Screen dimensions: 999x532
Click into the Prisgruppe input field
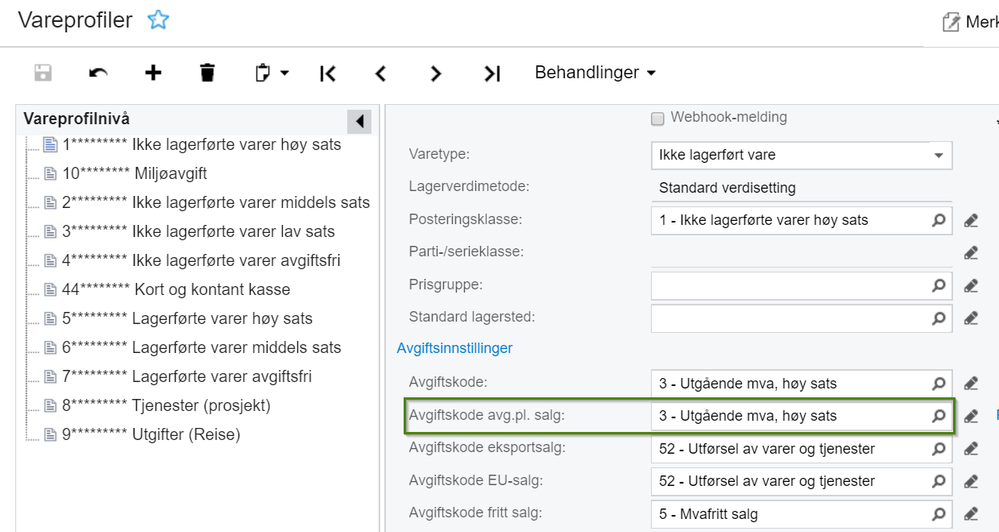click(x=790, y=286)
